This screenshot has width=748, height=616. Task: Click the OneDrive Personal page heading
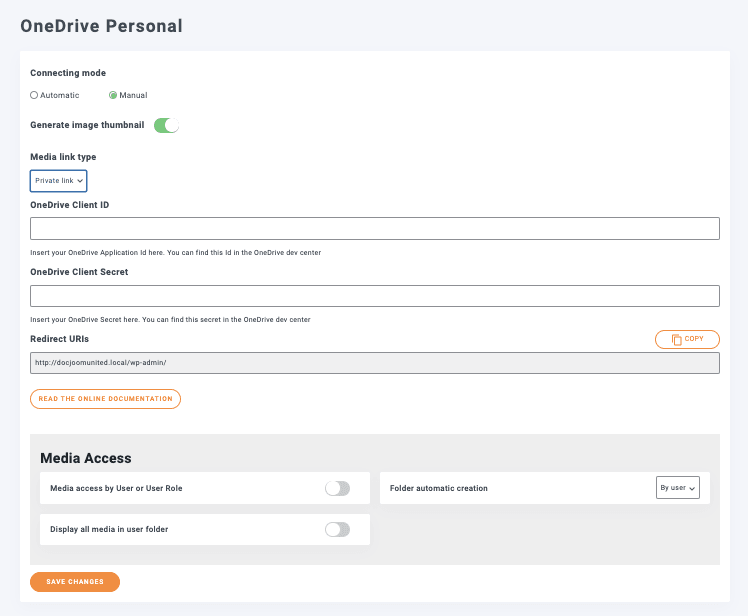101,26
